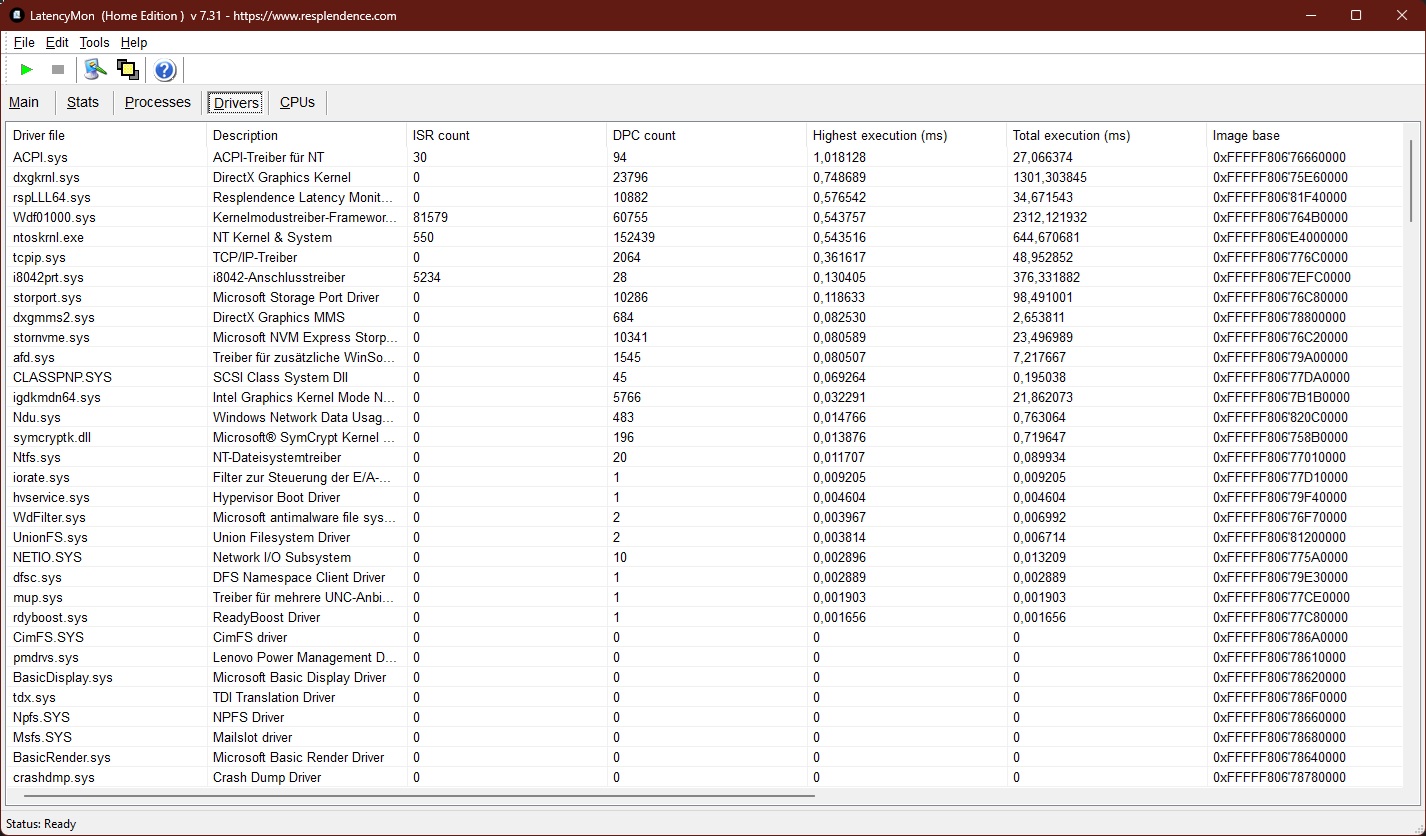Select the afd.sys driver row

(x=705, y=357)
